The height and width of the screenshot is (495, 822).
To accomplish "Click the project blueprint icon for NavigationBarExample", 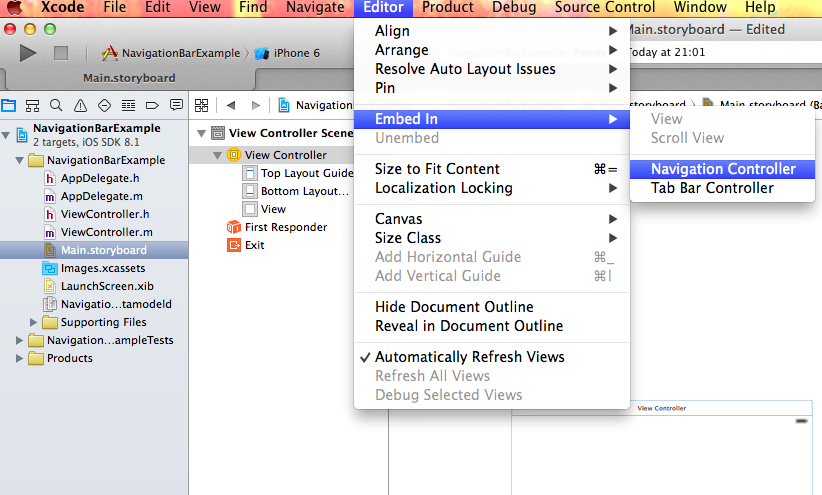I will (x=22, y=135).
